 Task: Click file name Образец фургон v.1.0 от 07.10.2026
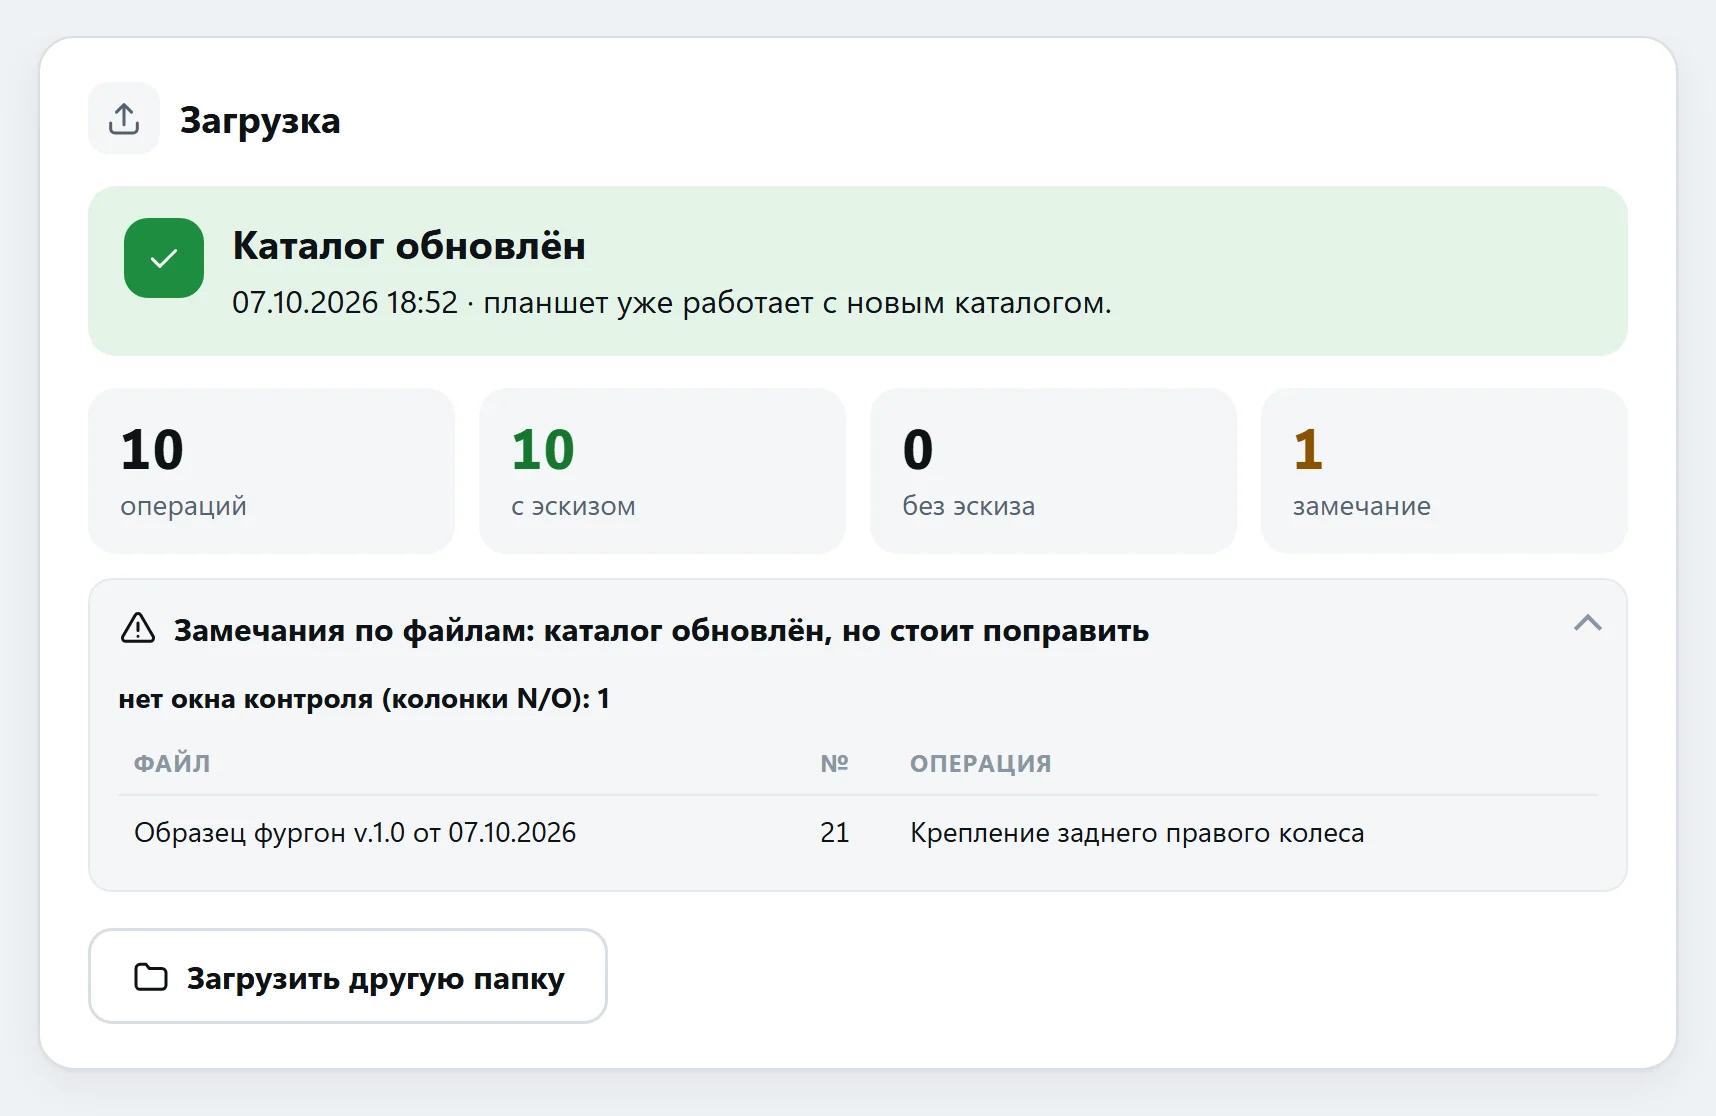point(355,832)
